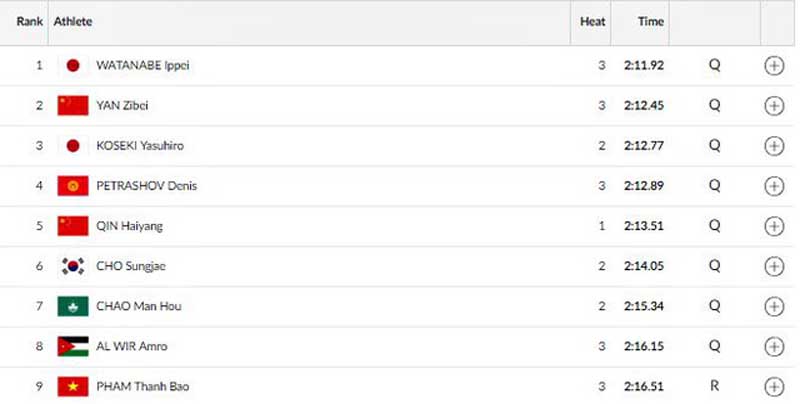800x404 pixels.
Task: Click plus icon for CHAO Man Hou
Action: pos(774,307)
